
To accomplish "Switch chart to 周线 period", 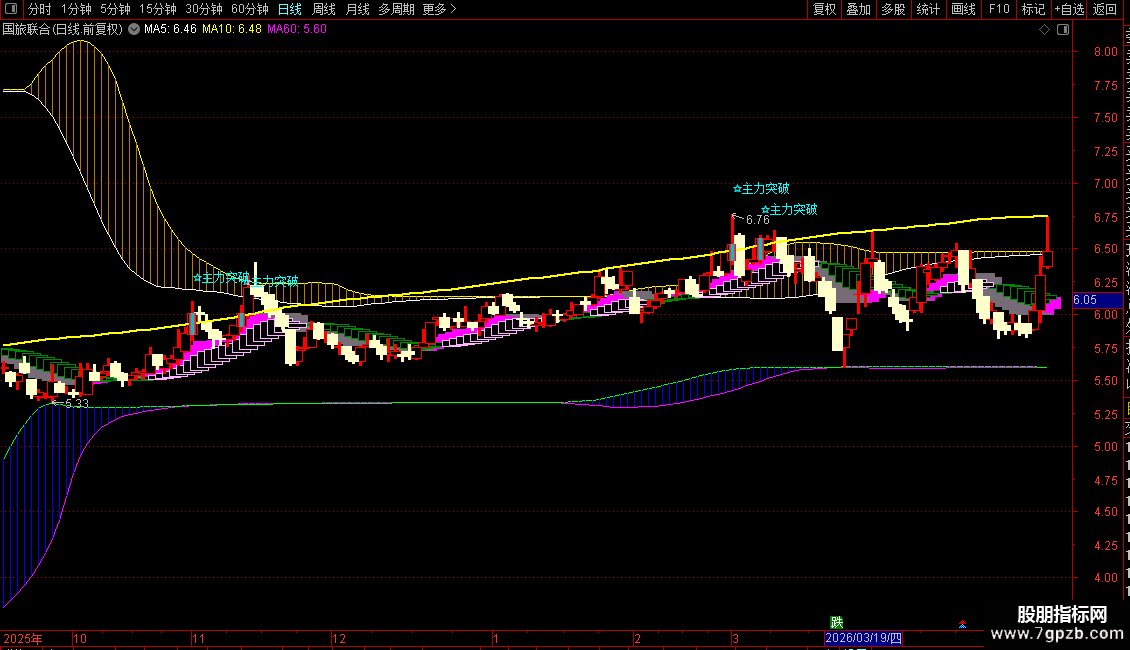I will [x=324, y=9].
